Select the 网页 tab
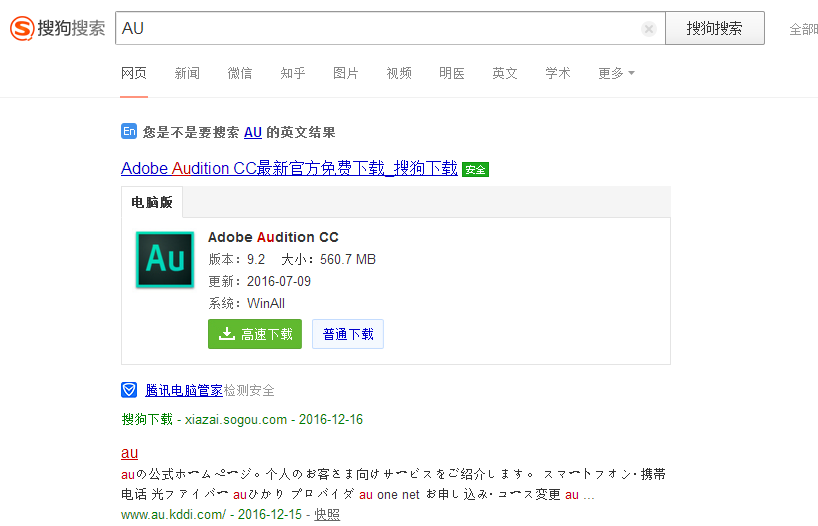Image resolution: width=818 pixels, height=526 pixels. (x=134, y=73)
